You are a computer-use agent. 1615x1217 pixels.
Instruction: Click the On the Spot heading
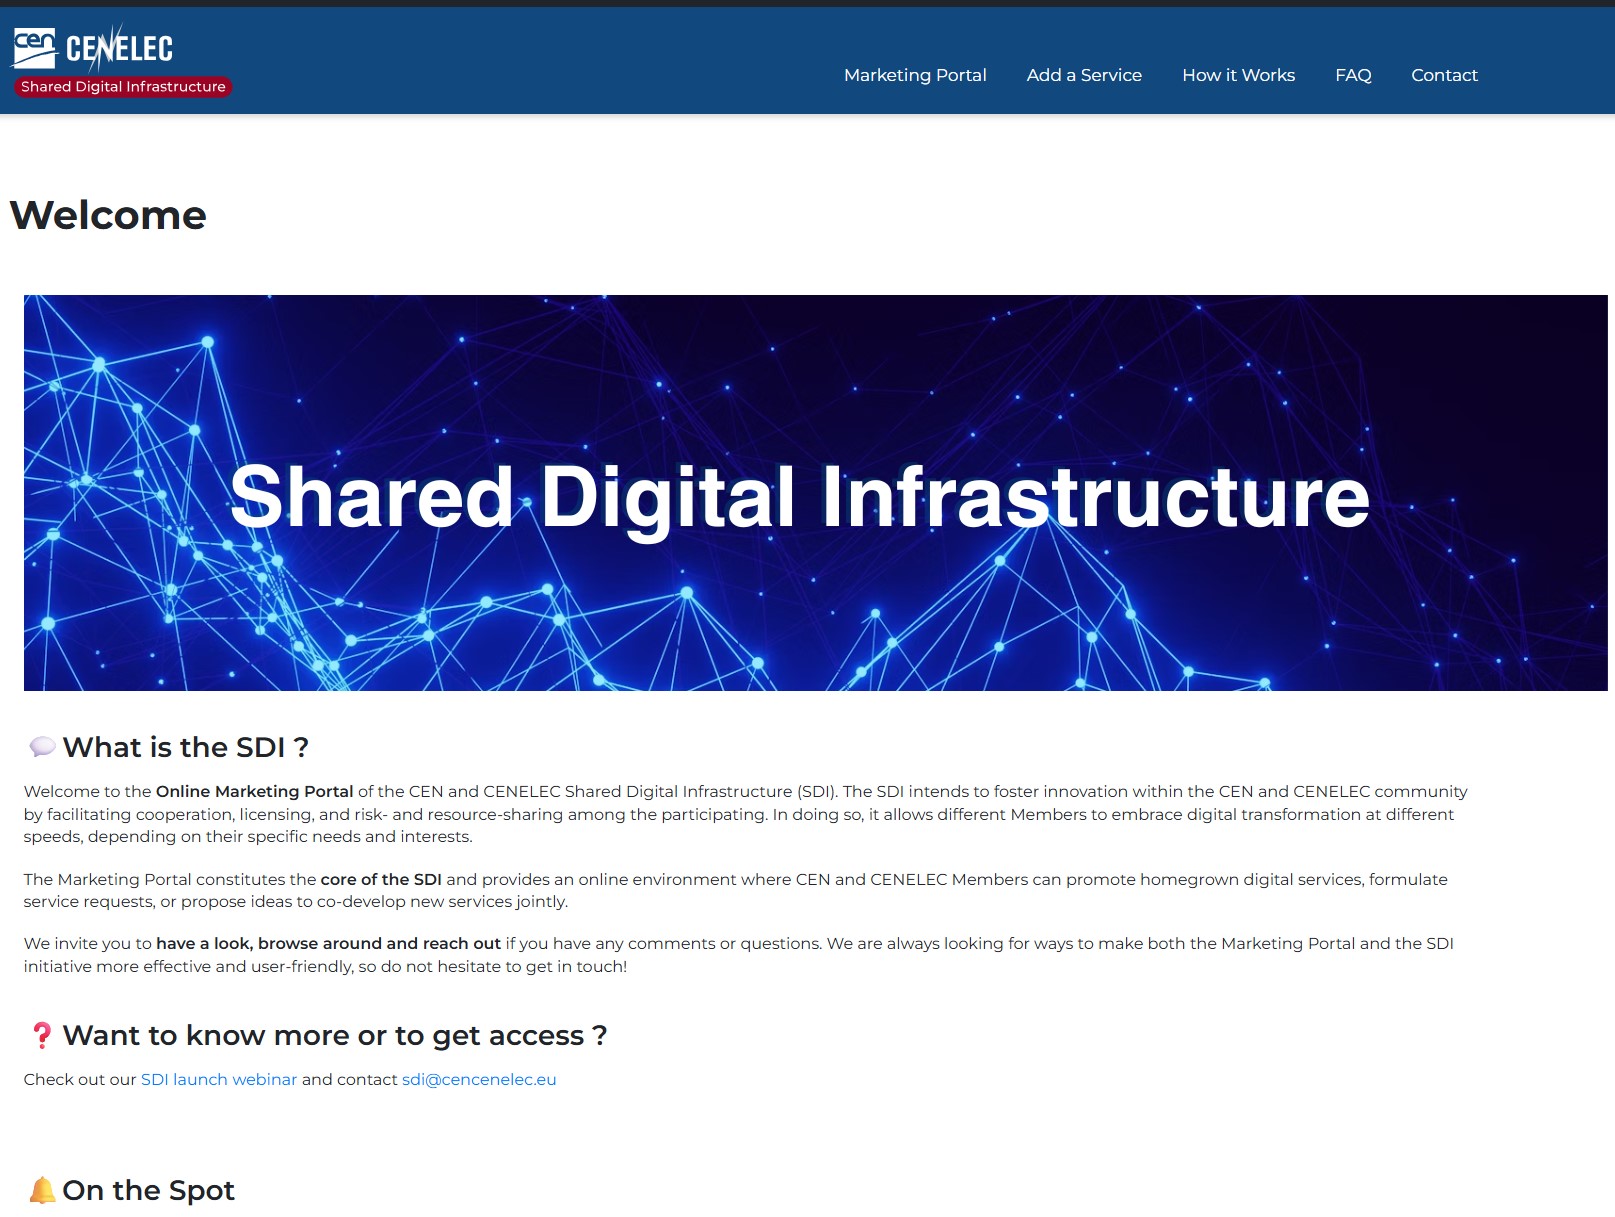(x=148, y=1190)
